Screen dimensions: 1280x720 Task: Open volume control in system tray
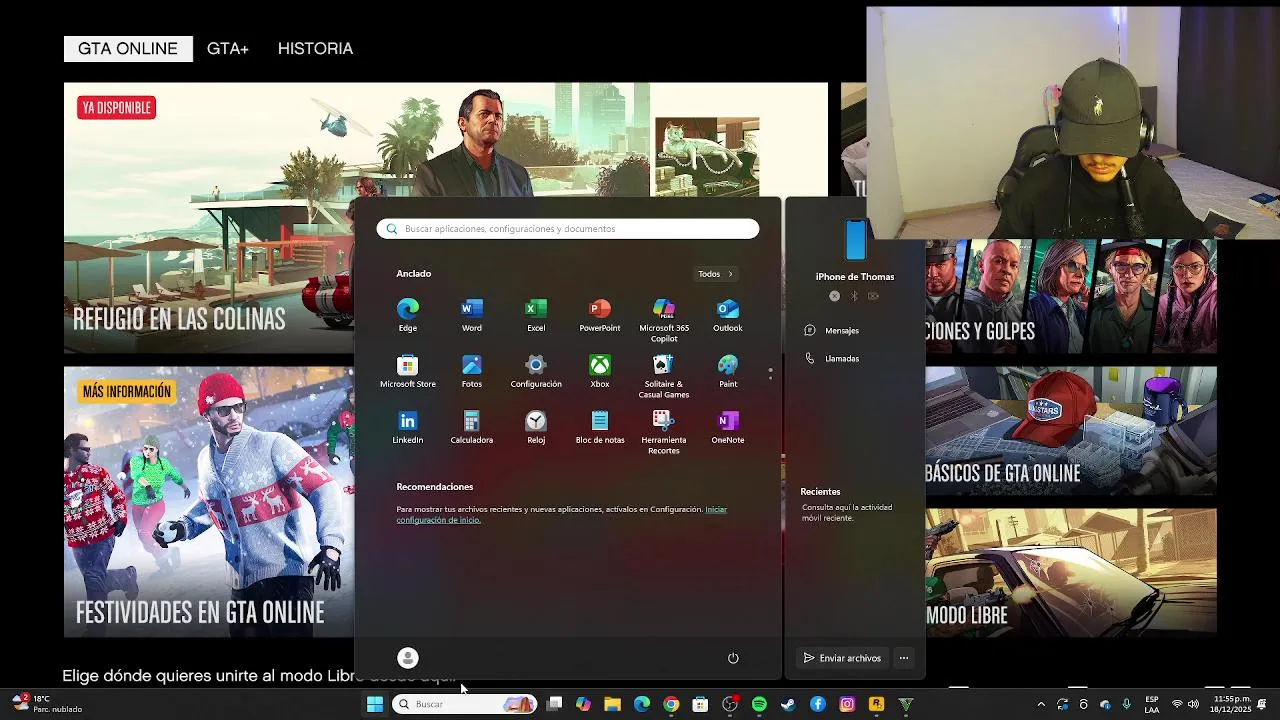[1193, 704]
